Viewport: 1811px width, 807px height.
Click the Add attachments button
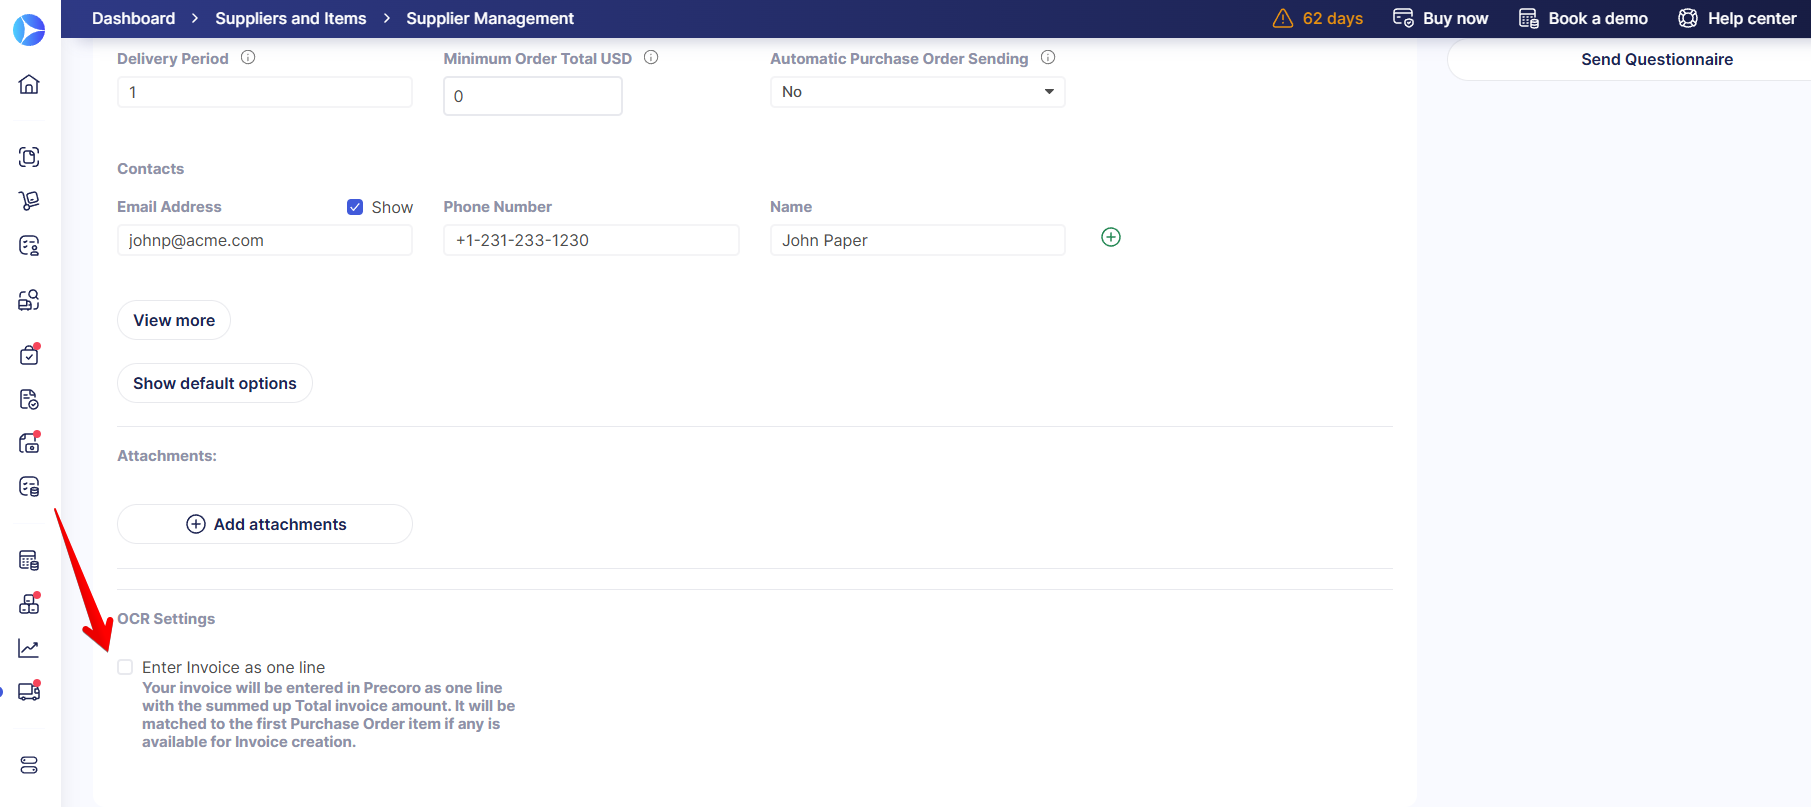(265, 524)
